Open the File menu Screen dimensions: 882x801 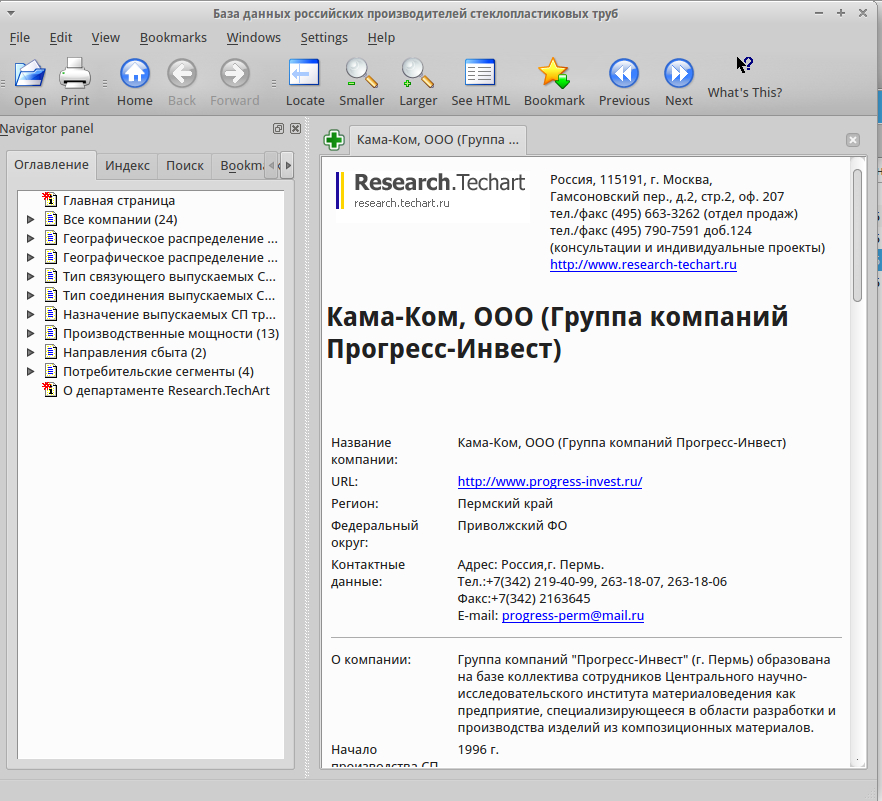20,38
